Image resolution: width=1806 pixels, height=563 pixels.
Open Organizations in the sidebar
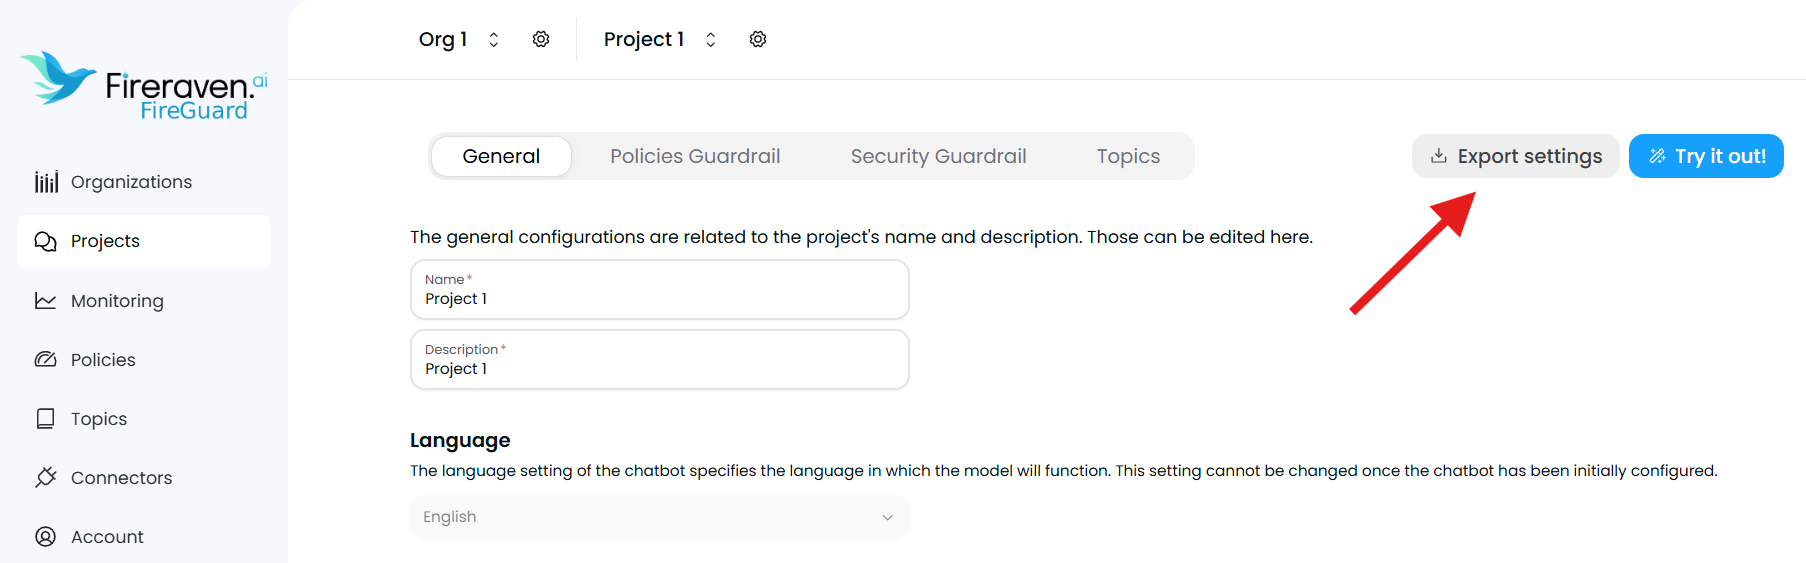click(x=144, y=182)
